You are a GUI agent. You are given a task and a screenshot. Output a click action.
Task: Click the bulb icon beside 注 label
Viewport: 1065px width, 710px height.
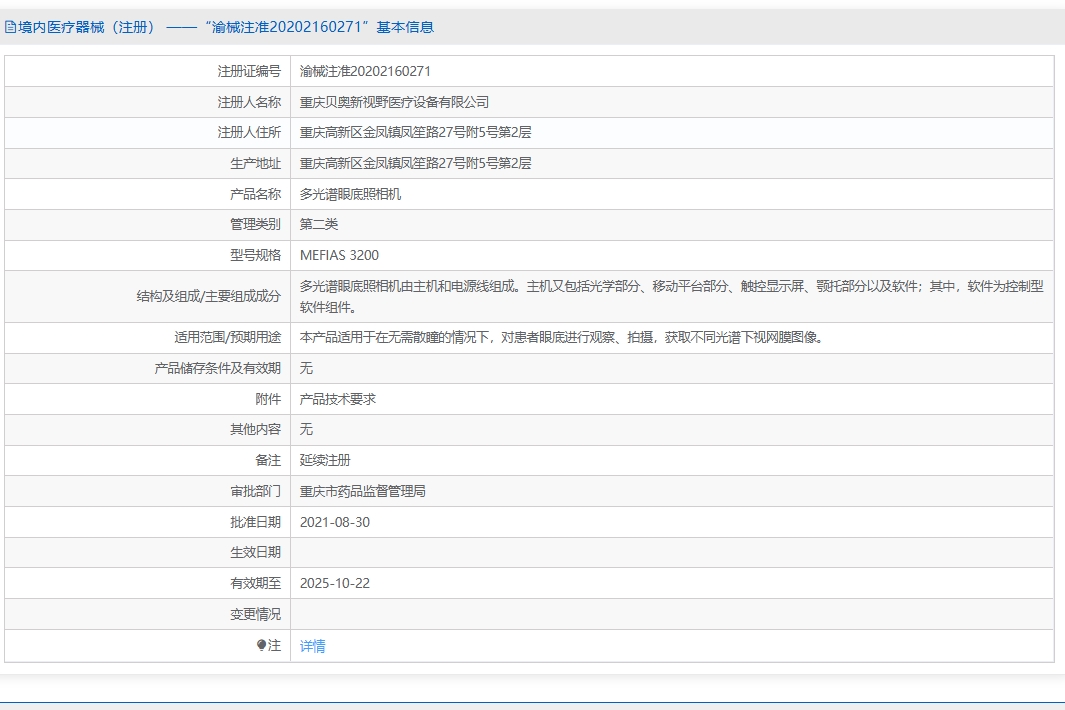261,645
